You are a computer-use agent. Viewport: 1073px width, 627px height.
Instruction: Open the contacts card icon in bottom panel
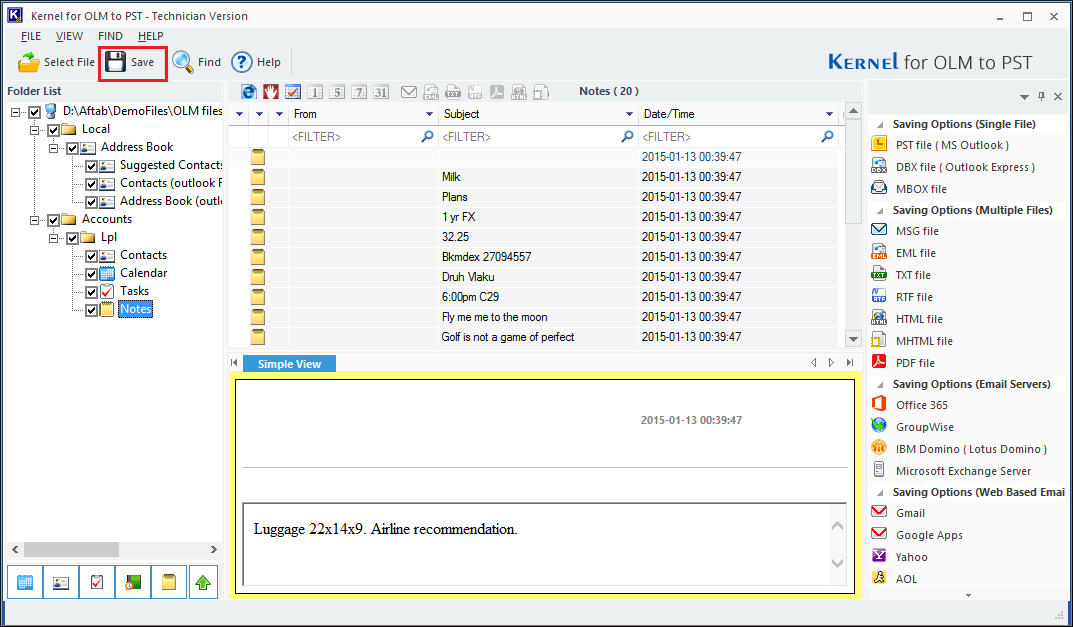61,583
